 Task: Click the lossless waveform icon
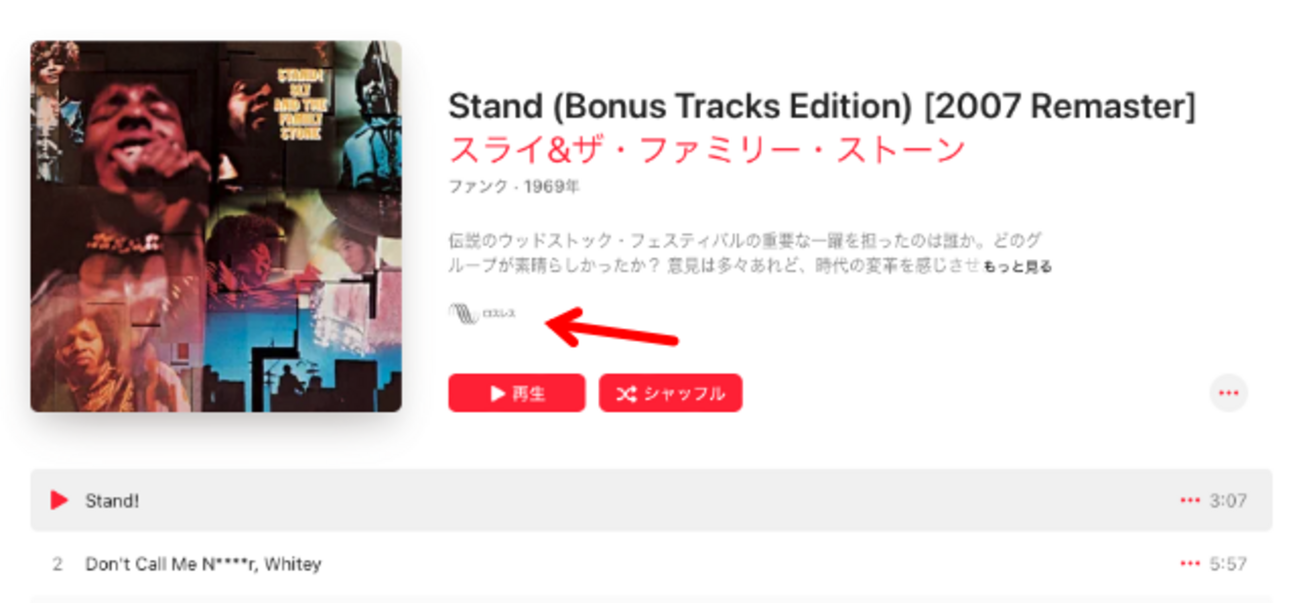(463, 314)
